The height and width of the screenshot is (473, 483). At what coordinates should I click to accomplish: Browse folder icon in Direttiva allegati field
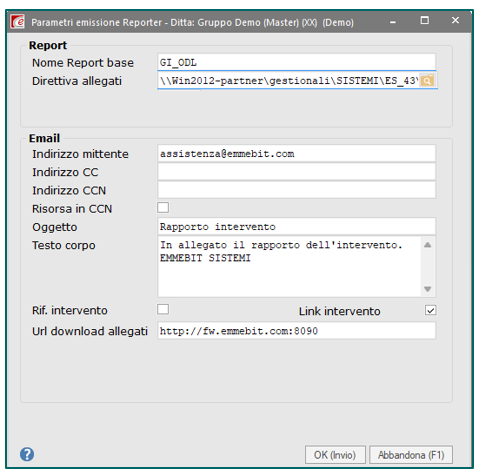pyautogui.click(x=427, y=81)
